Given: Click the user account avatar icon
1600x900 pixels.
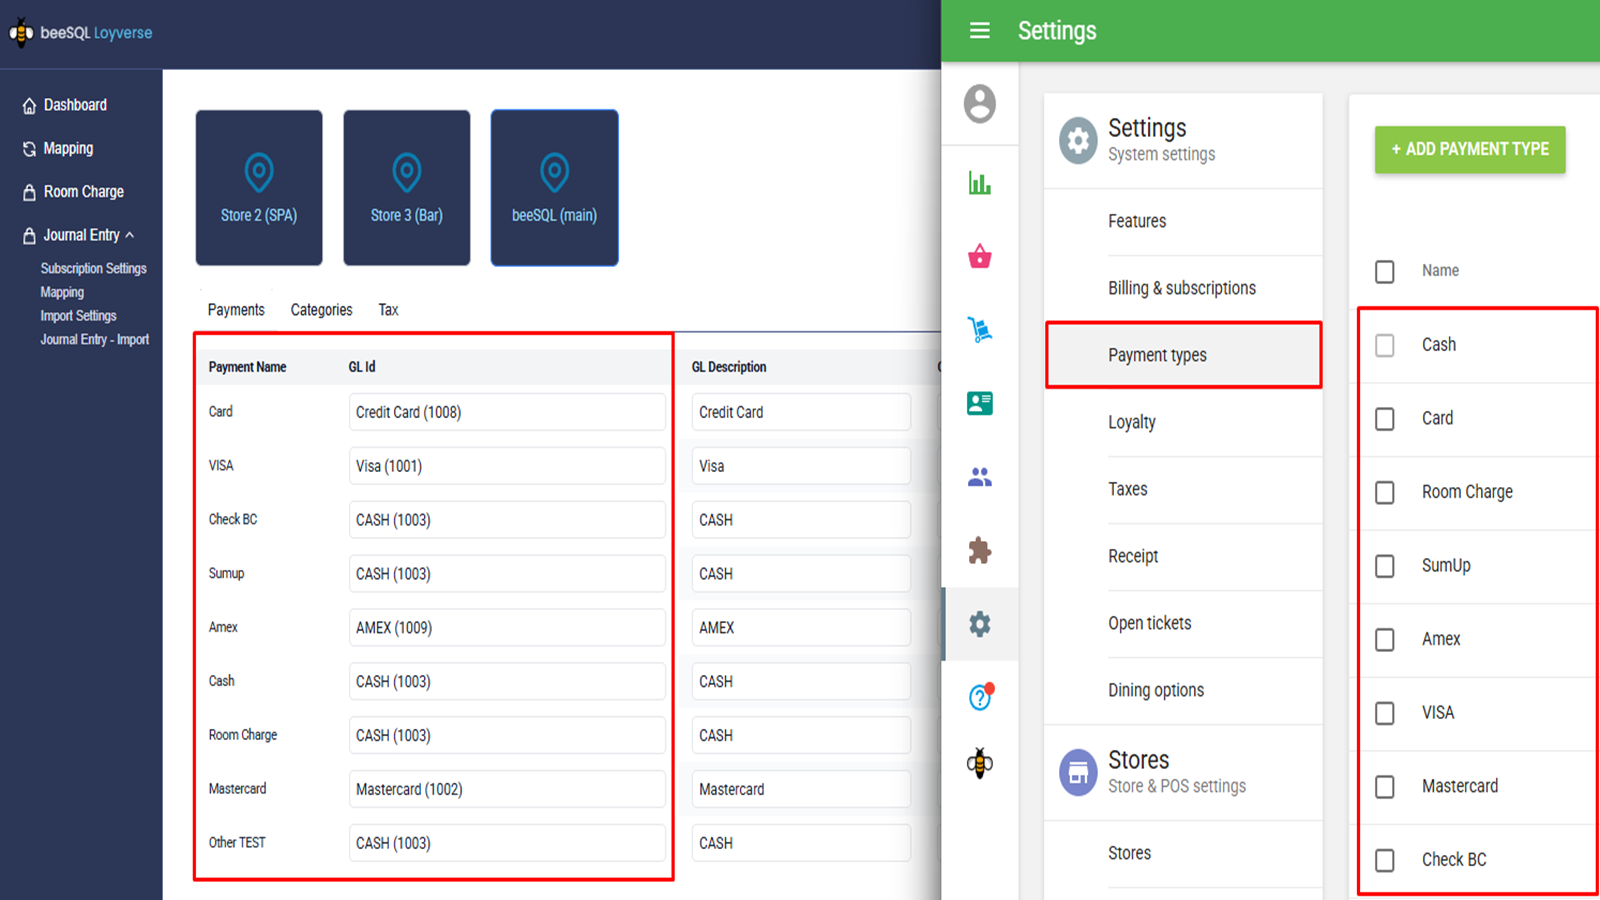Looking at the screenshot, I should pyautogui.click(x=979, y=104).
